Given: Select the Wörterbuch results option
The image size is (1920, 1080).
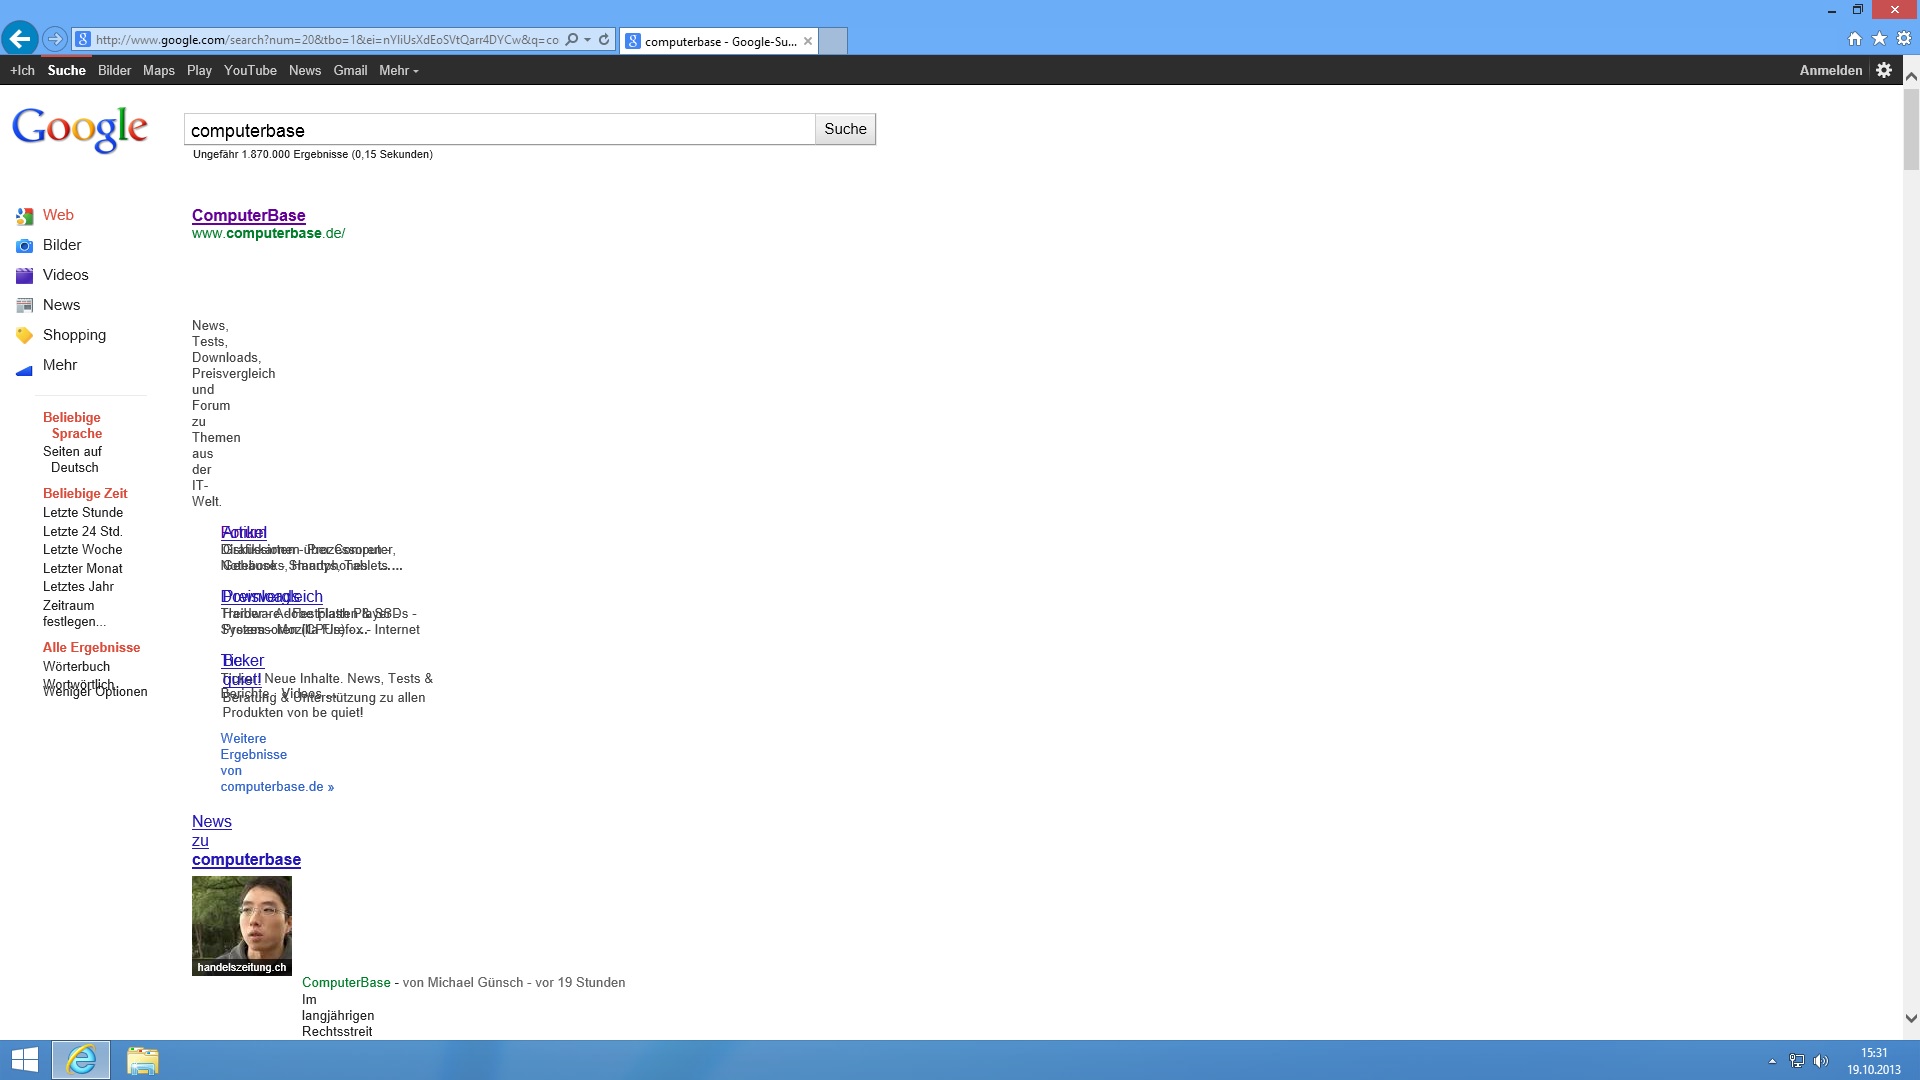Looking at the screenshot, I should 76,666.
